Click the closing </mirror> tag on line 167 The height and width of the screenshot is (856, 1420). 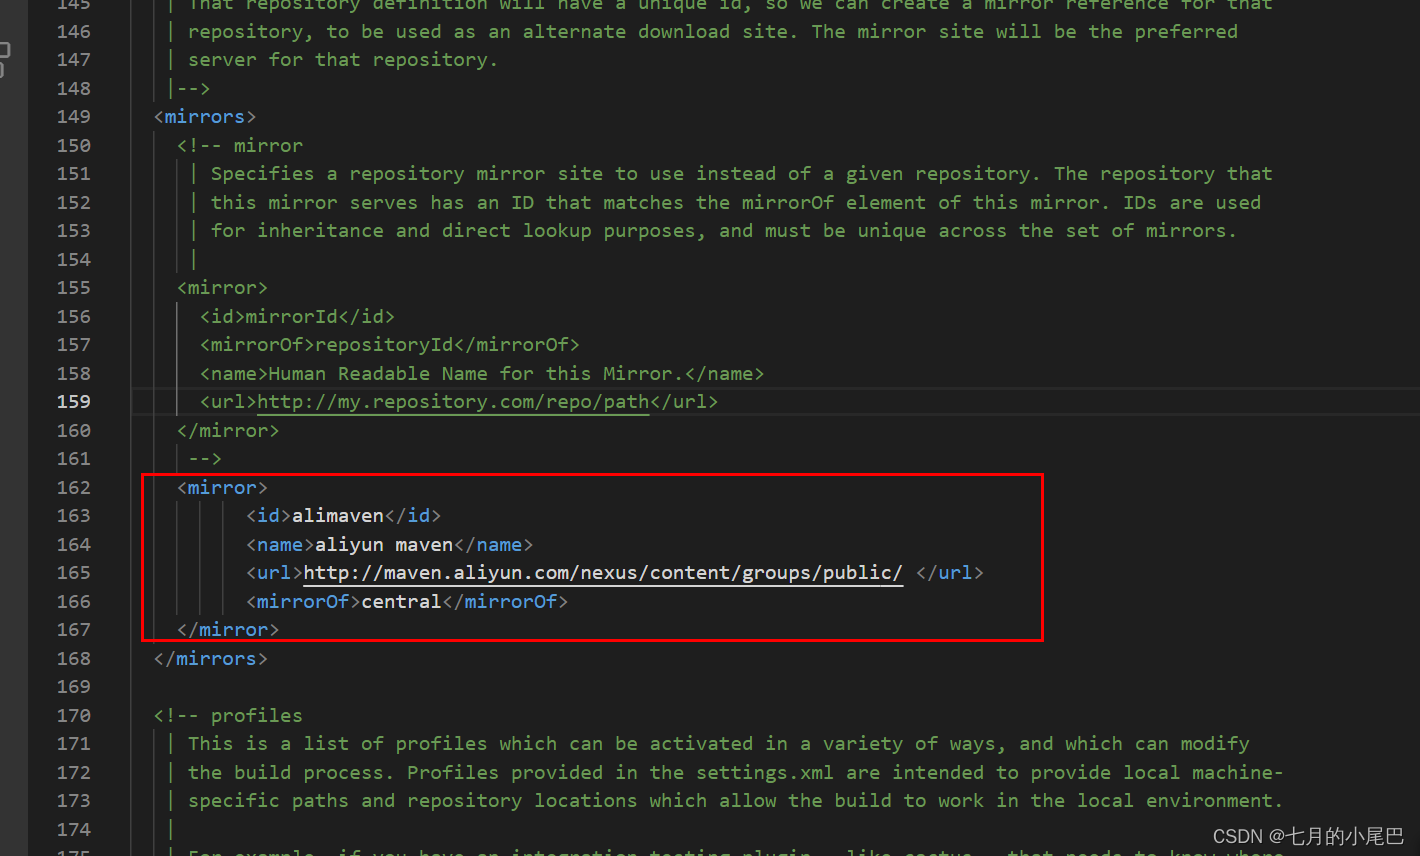click(228, 630)
